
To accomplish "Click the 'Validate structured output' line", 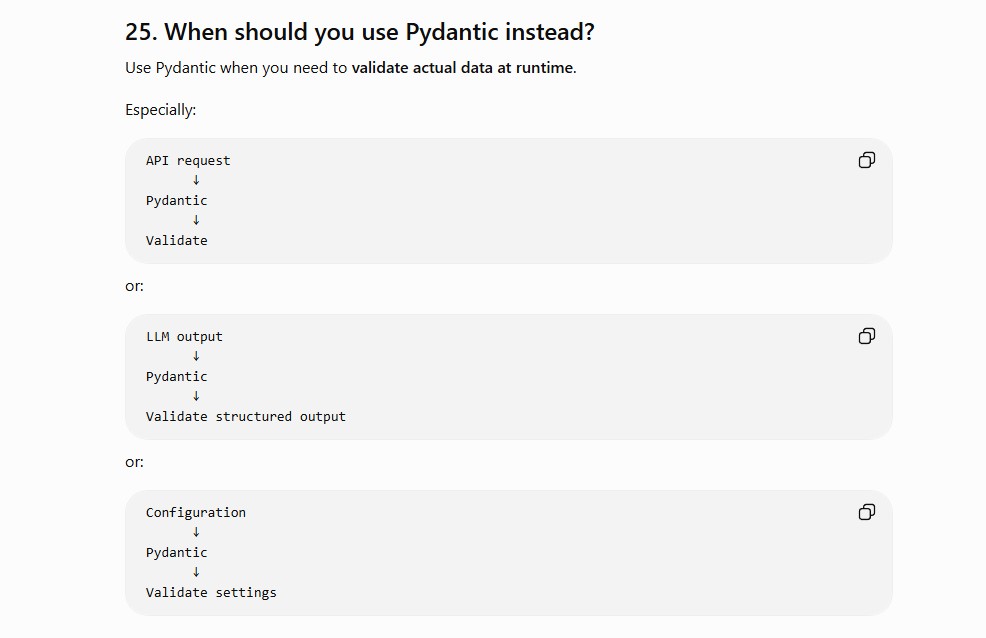I will (x=246, y=417).
